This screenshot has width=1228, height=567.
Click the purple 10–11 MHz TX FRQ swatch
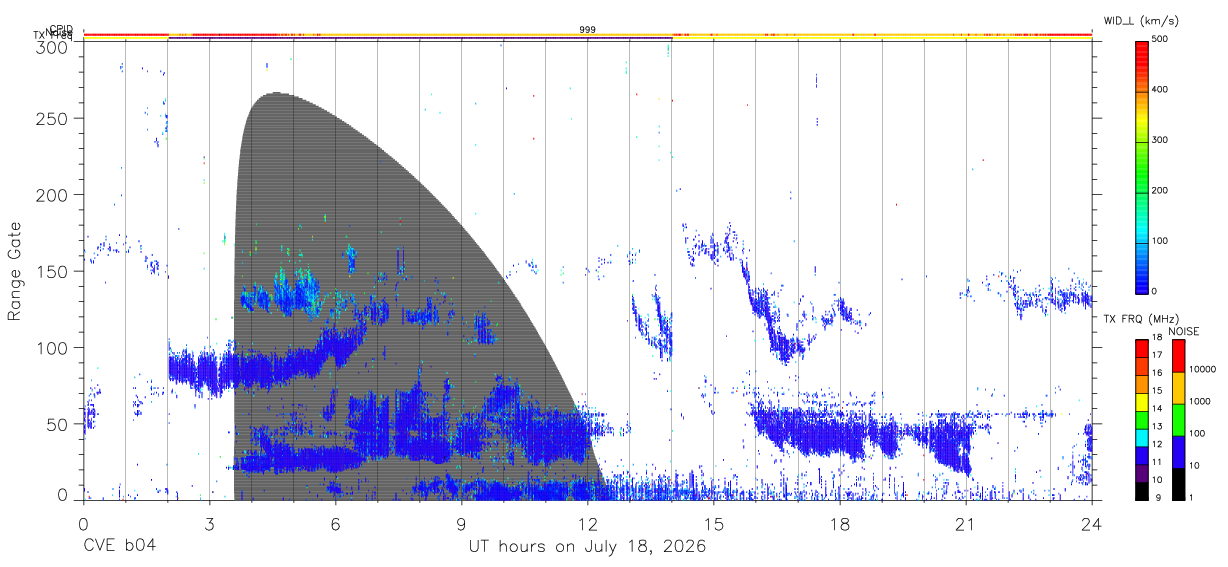[1142, 472]
